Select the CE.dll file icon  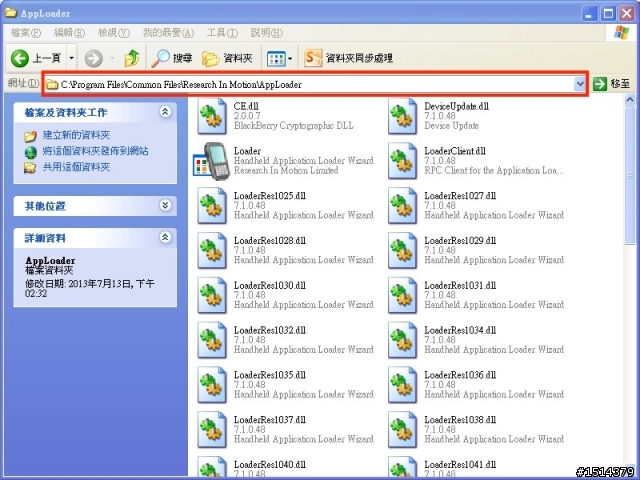[212, 117]
